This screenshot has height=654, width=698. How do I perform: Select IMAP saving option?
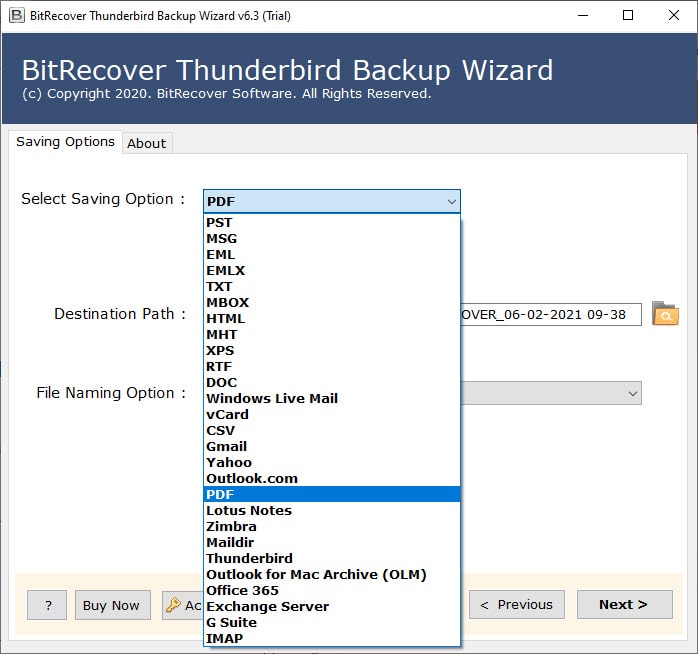point(332,638)
